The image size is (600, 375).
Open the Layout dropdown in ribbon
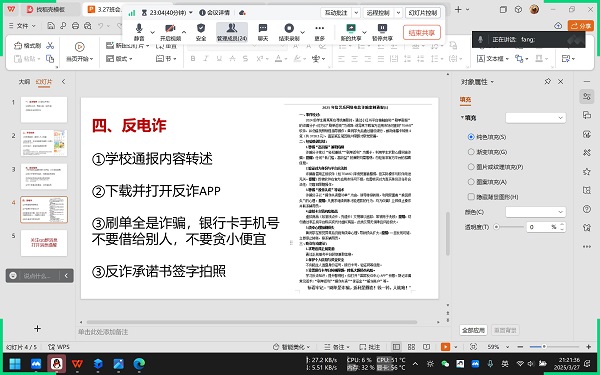click(x=119, y=59)
